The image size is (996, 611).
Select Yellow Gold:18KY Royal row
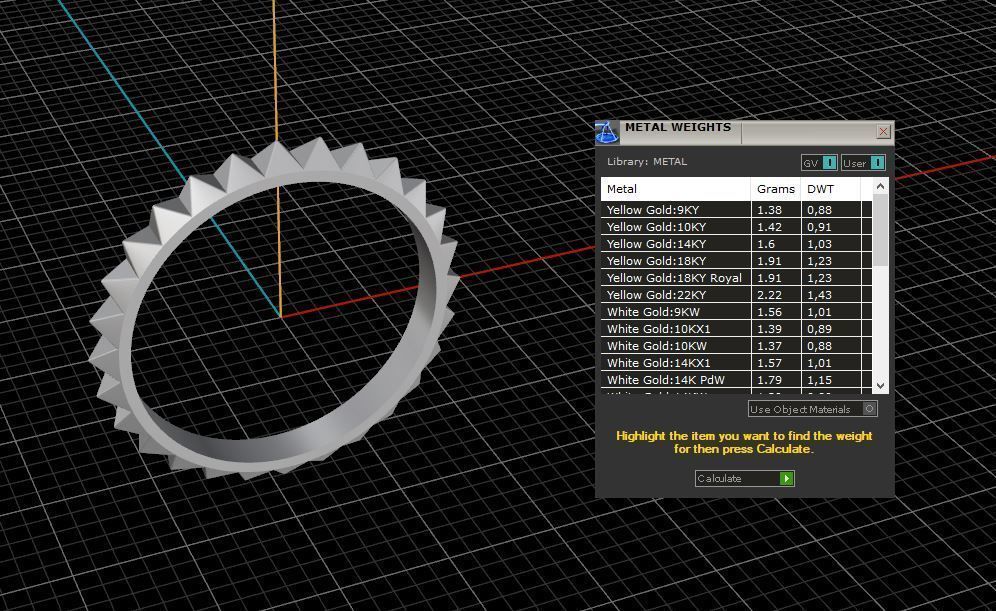(736, 278)
